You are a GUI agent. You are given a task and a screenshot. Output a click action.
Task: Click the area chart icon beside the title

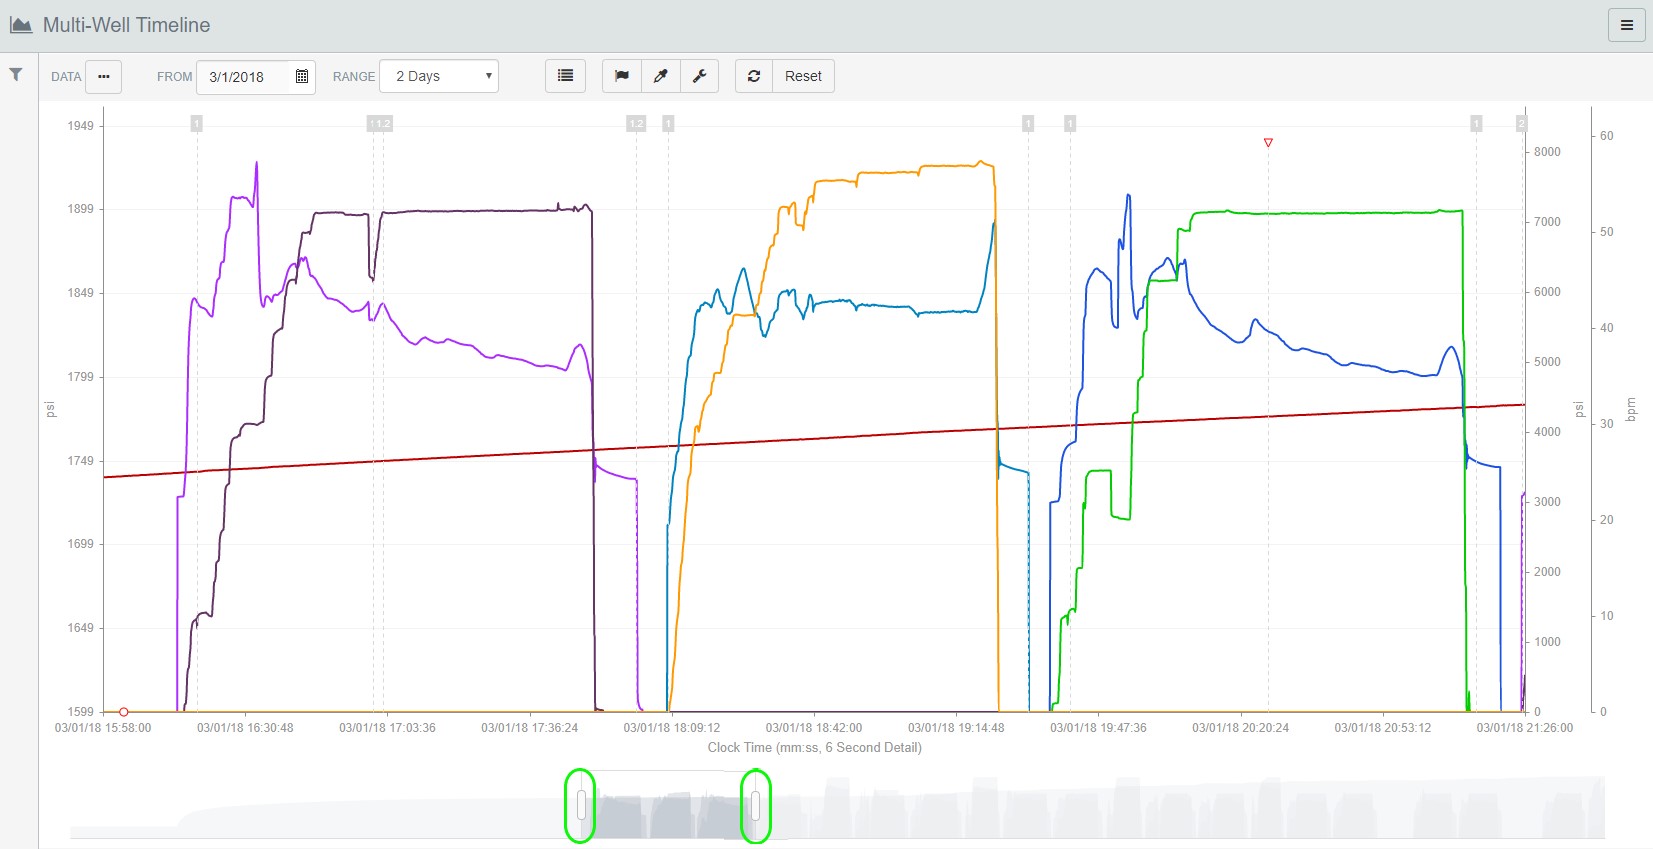(x=21, y=25)
